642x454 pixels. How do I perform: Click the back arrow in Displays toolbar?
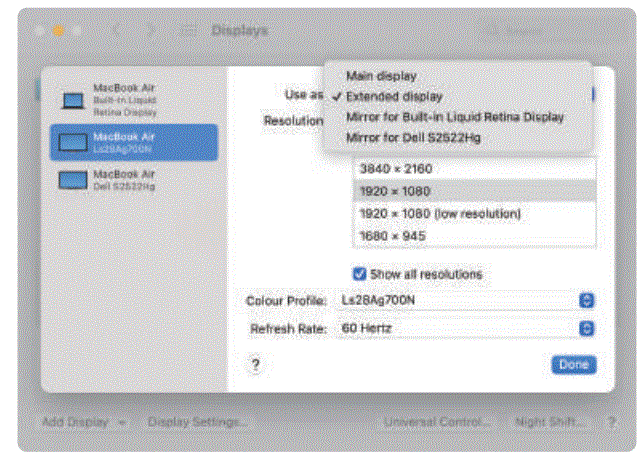coord(116,30)
